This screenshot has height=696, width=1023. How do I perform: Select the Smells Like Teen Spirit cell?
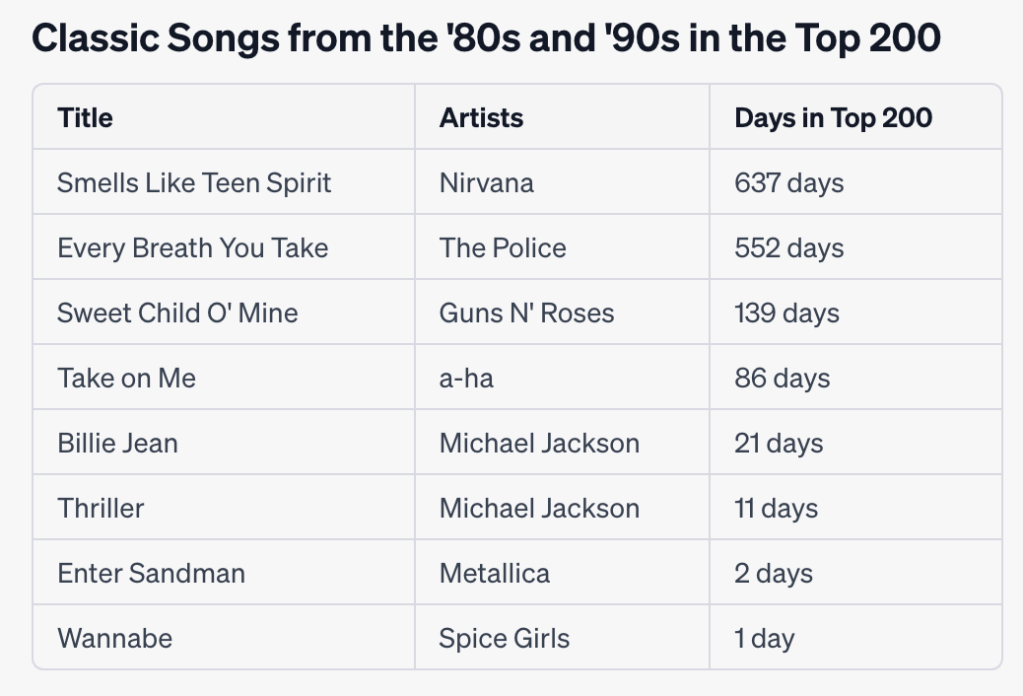[x=194, y=183]
